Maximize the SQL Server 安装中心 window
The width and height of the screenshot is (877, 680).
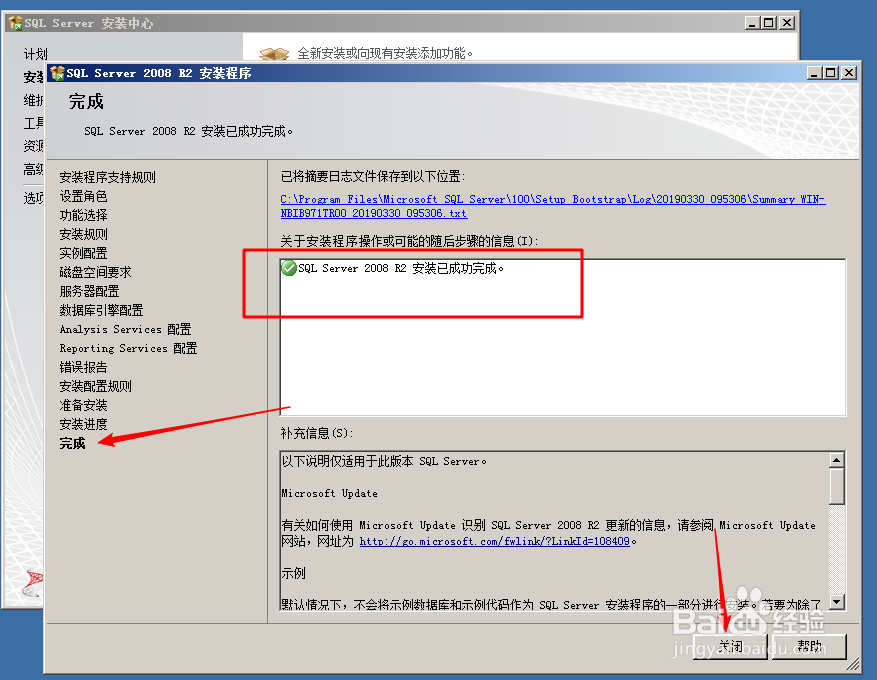point(769,23)
